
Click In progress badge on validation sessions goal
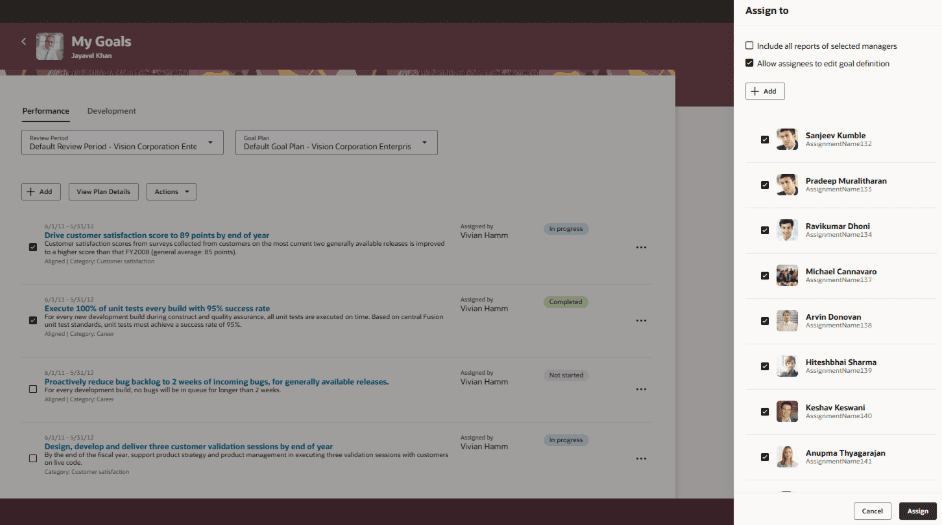[x=566, y=440]
